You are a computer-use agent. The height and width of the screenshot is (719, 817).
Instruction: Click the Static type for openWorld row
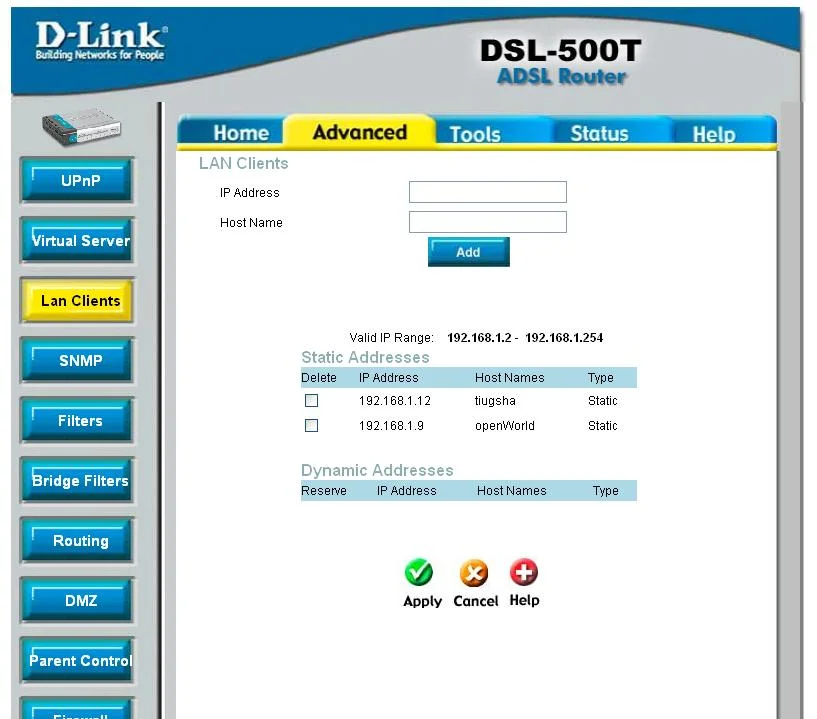tap(602, 426)
